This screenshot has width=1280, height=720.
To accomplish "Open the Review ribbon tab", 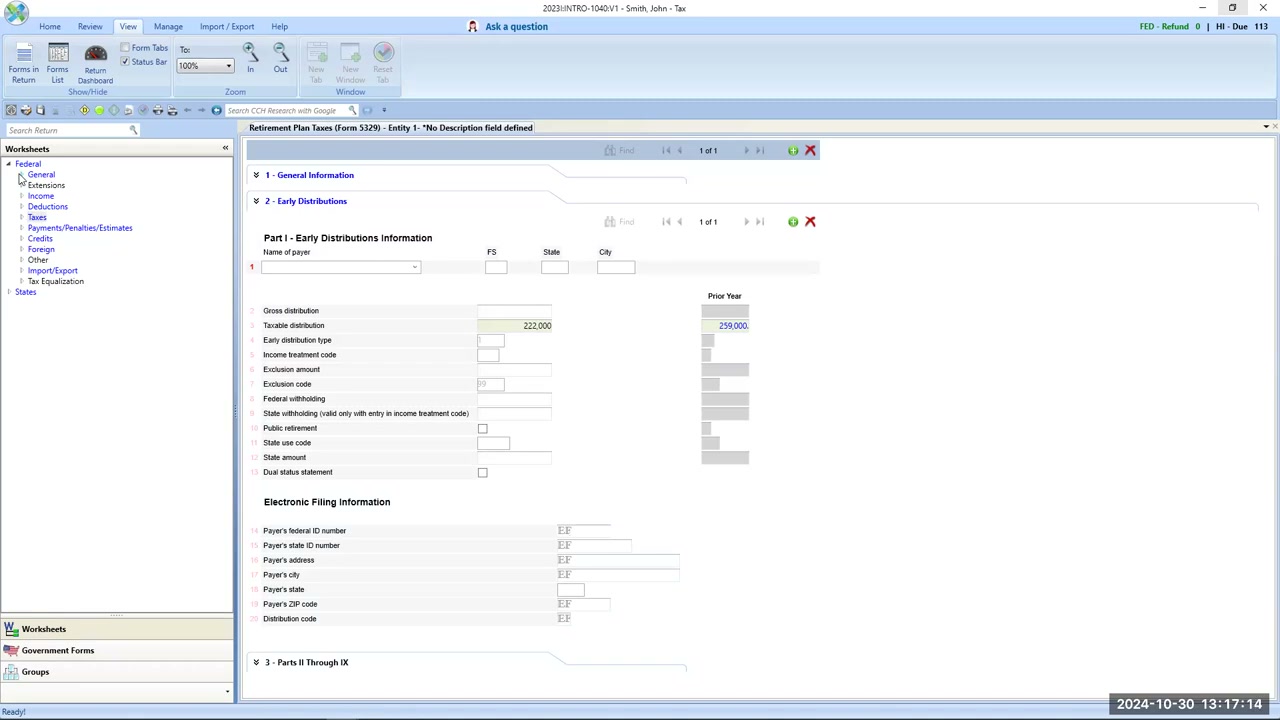I will click(x=90, y=27).
